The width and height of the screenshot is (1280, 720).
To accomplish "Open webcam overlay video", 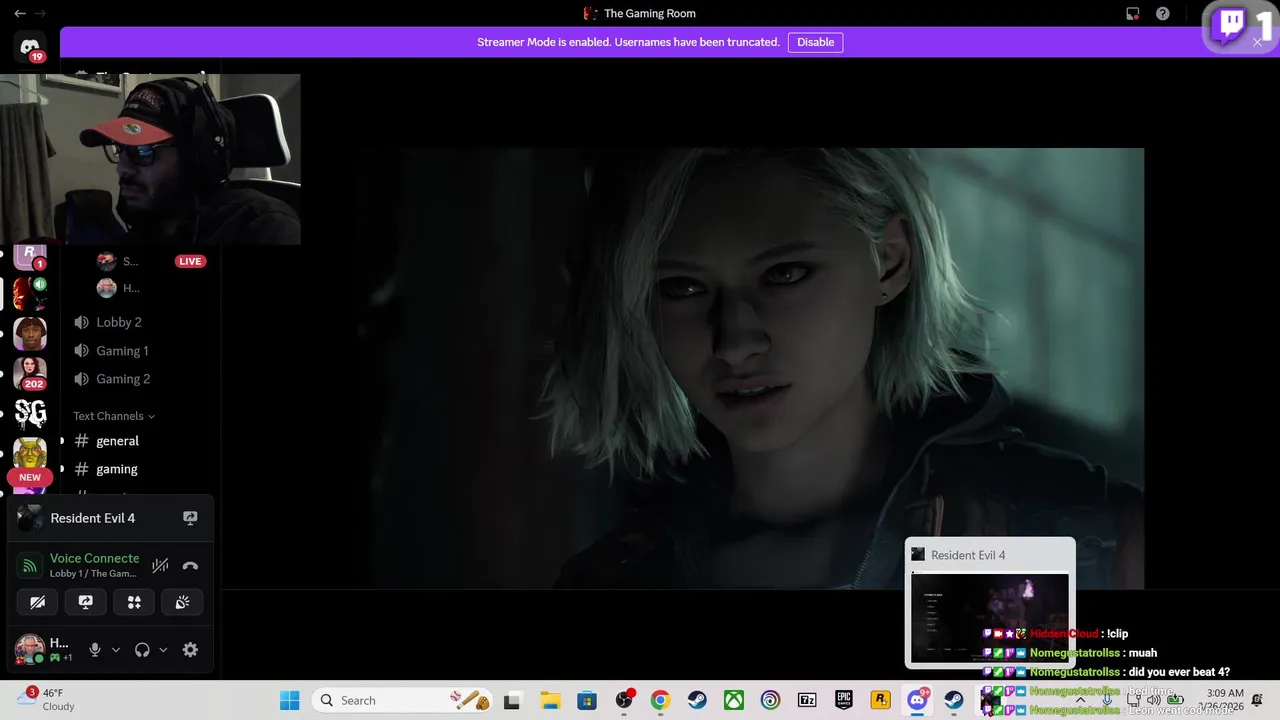I will point(150,158).
